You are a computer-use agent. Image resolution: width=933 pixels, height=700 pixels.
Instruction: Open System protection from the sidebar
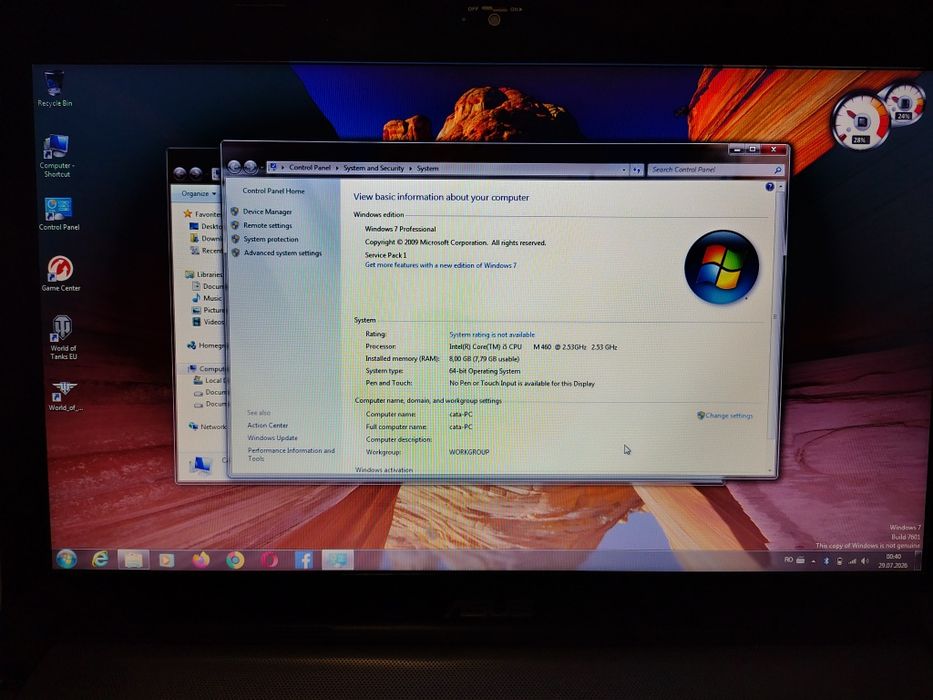[271, 239]
